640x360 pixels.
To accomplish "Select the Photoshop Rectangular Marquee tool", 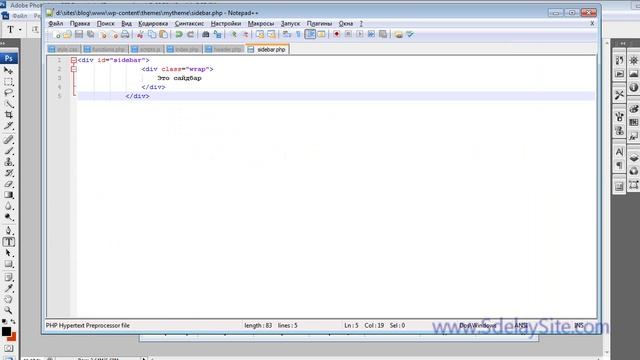I will (x=8, y=82).
